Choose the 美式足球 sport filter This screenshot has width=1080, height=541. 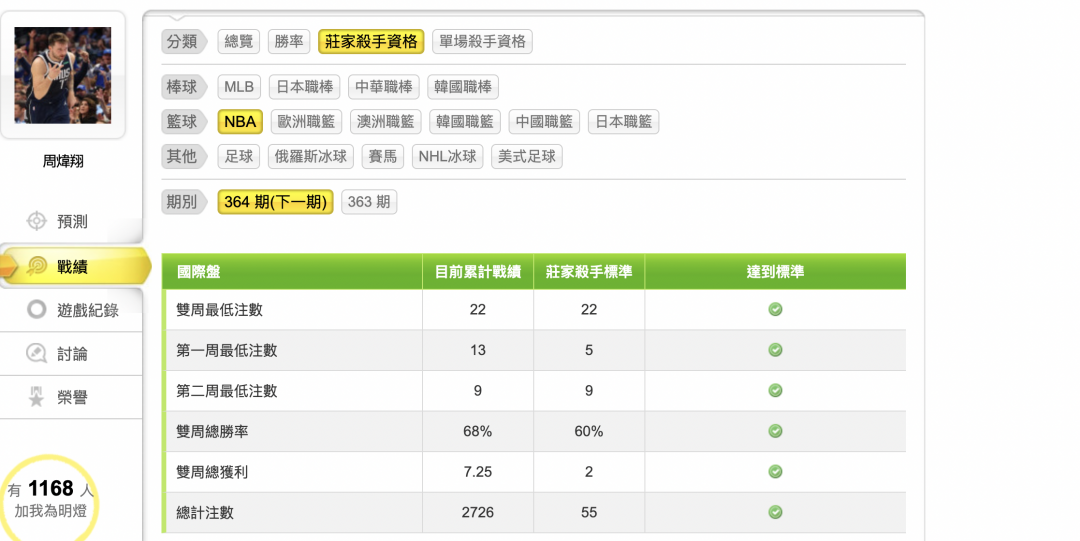[x=527, y=156]
